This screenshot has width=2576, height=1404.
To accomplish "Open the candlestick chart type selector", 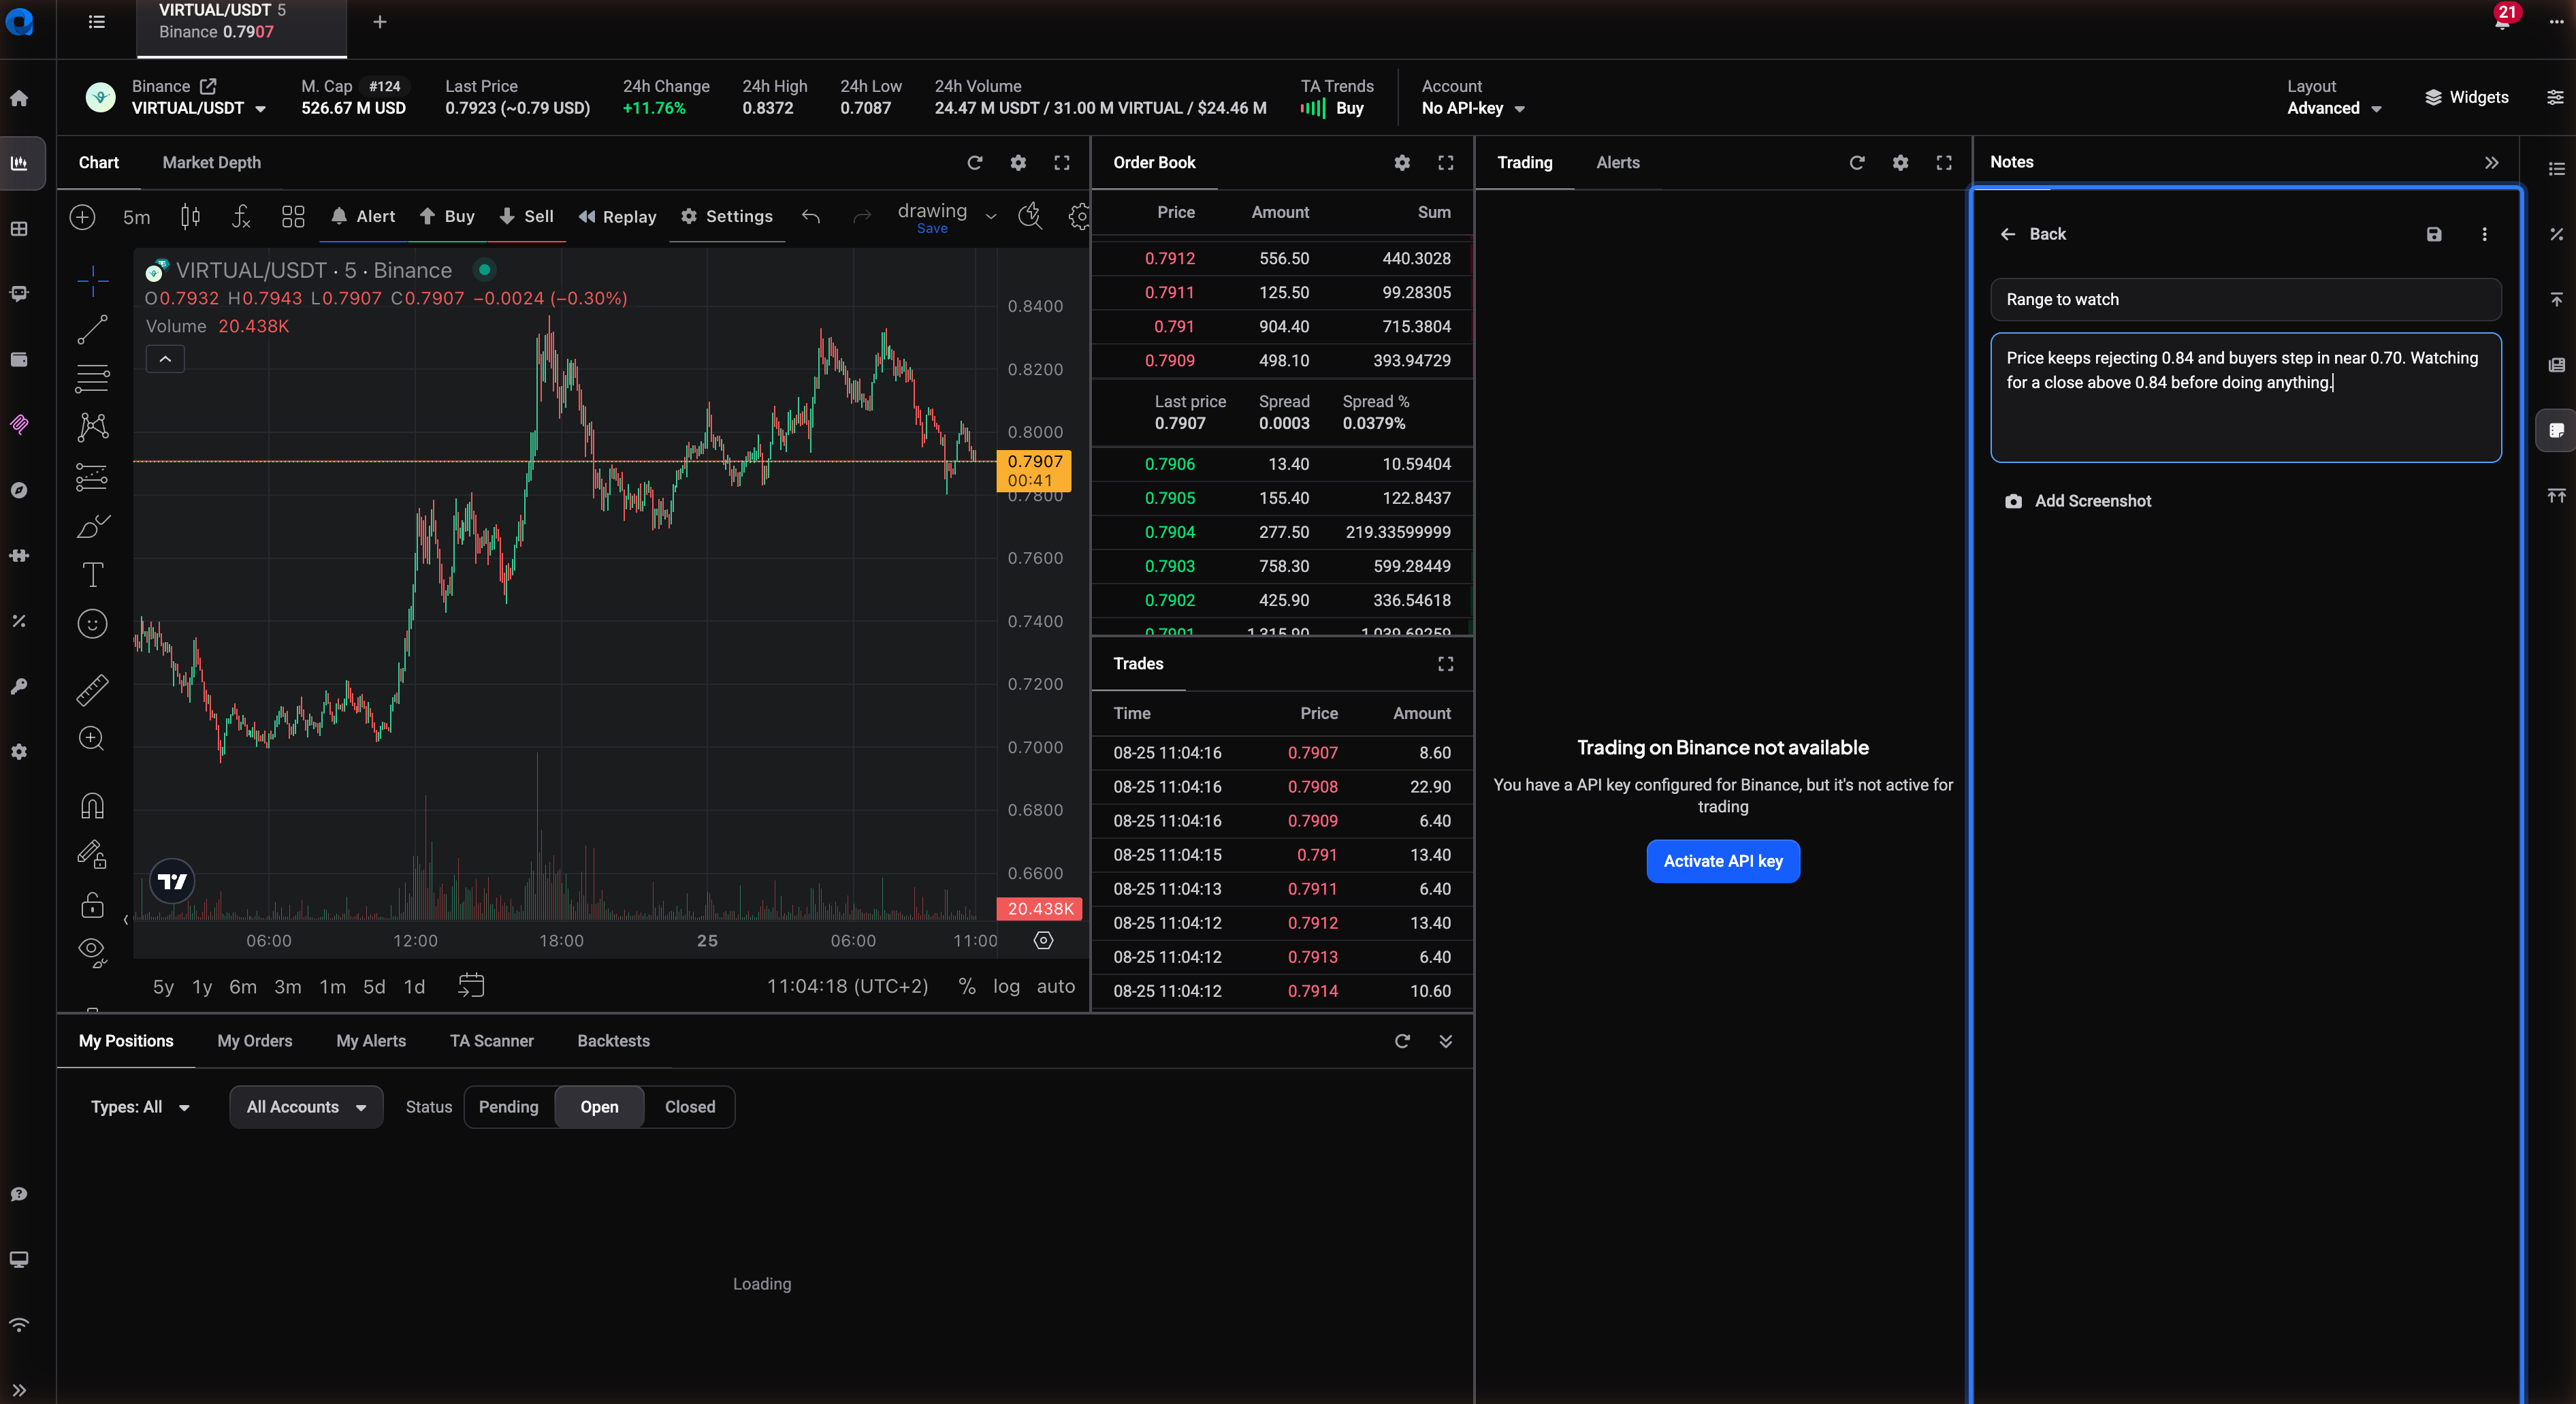I will coord(190,216).
